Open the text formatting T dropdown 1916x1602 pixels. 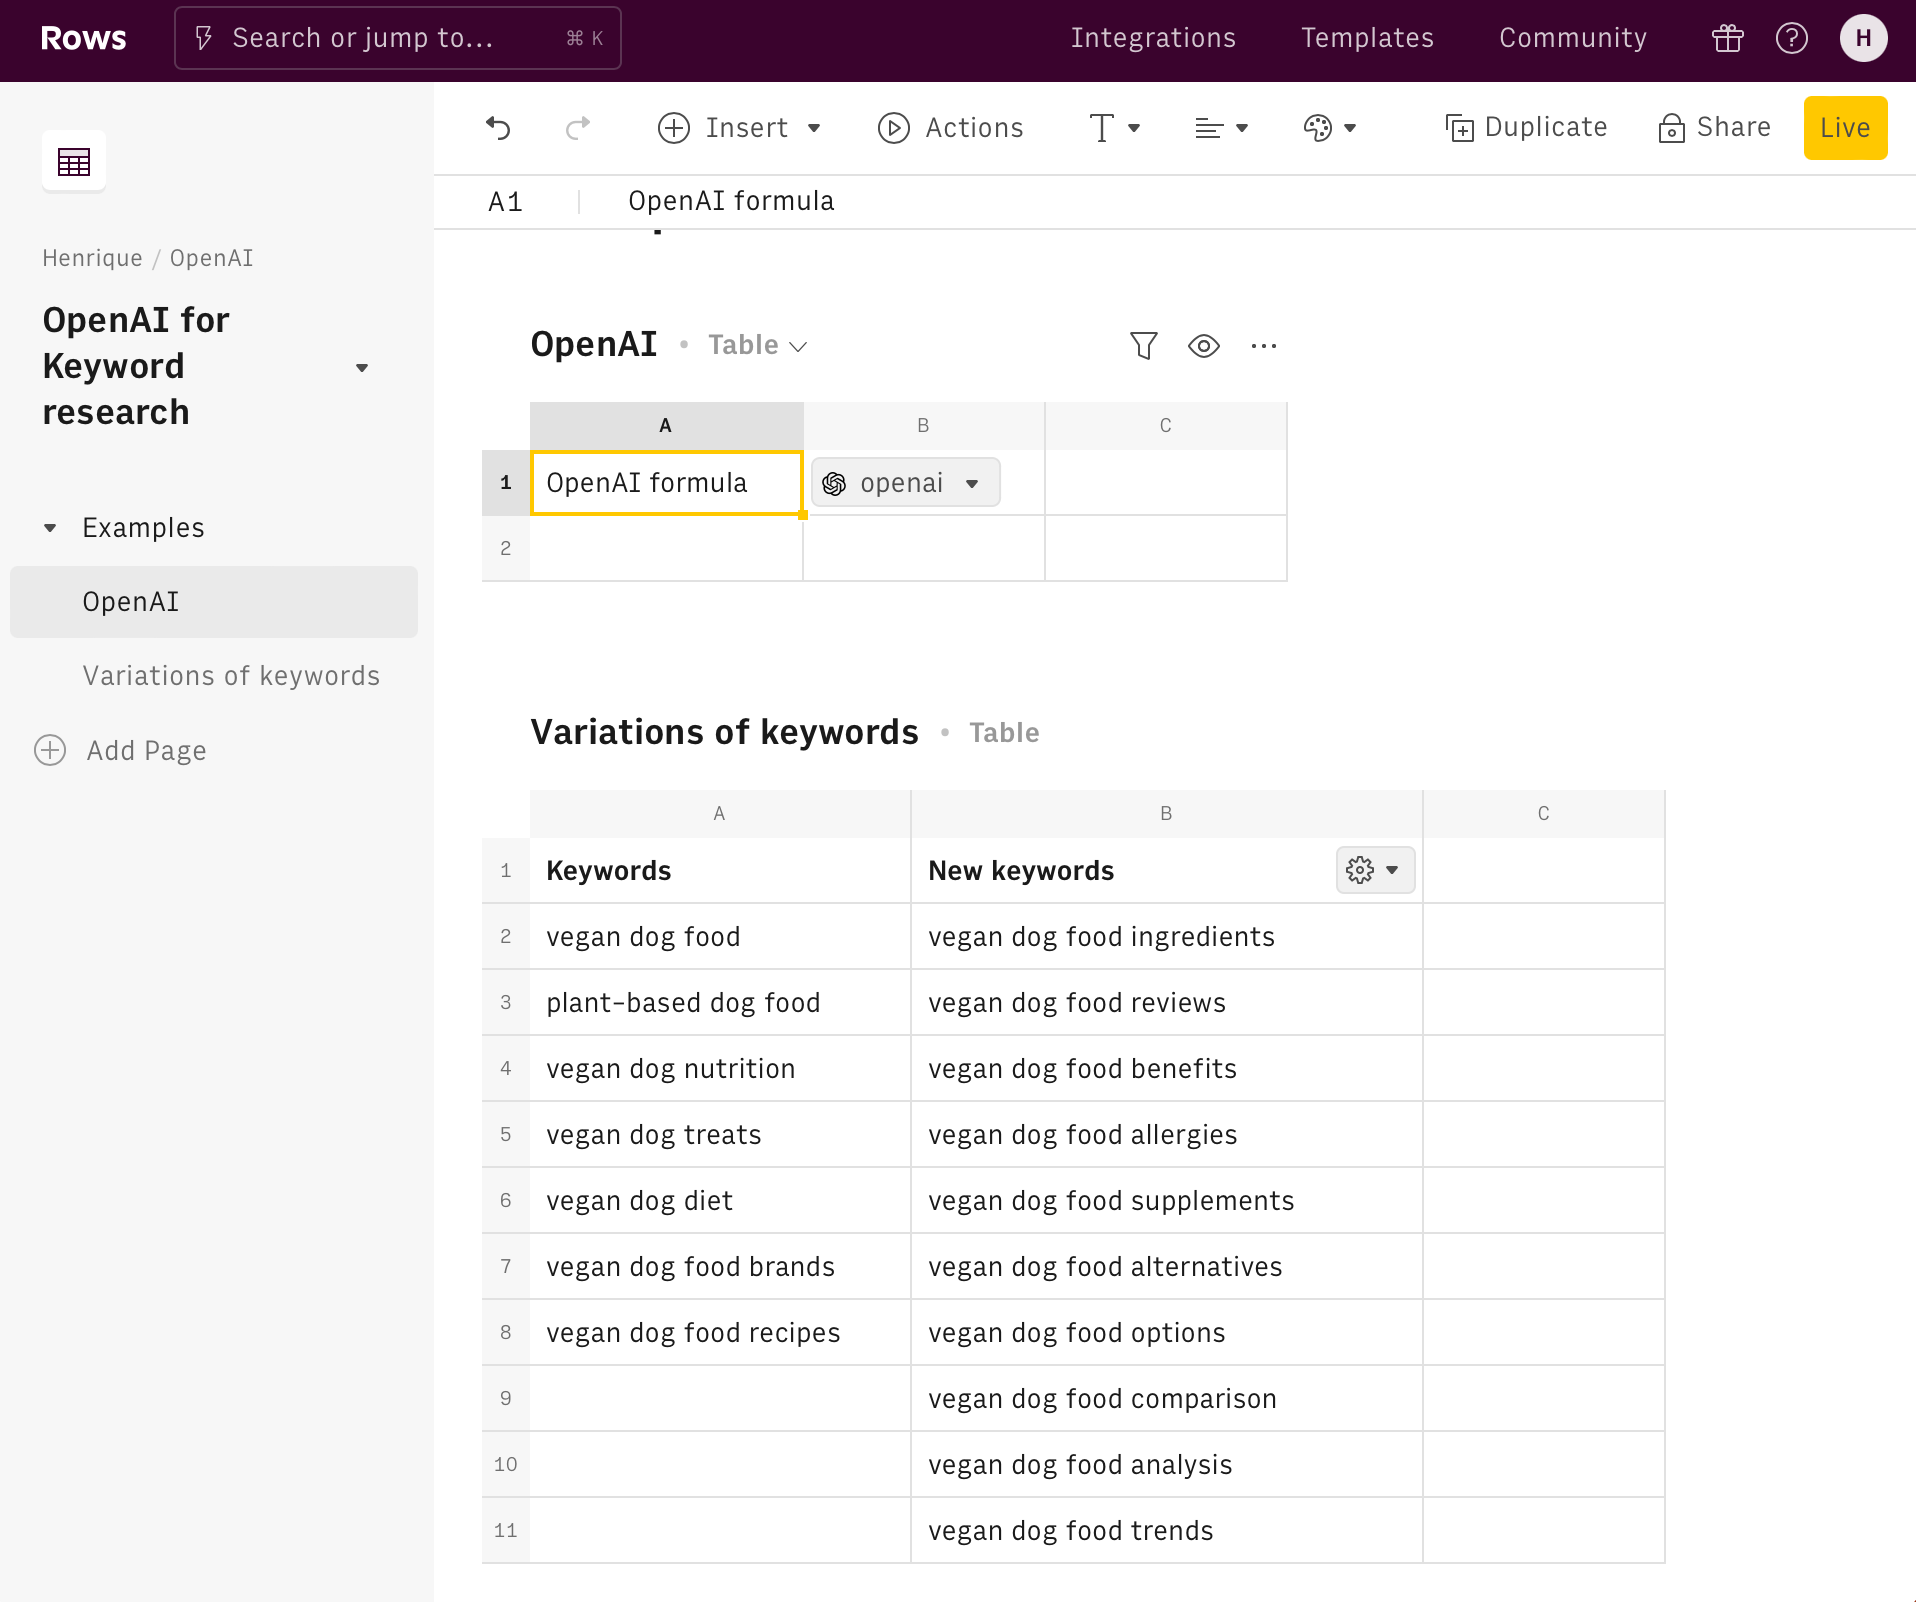1114,128
